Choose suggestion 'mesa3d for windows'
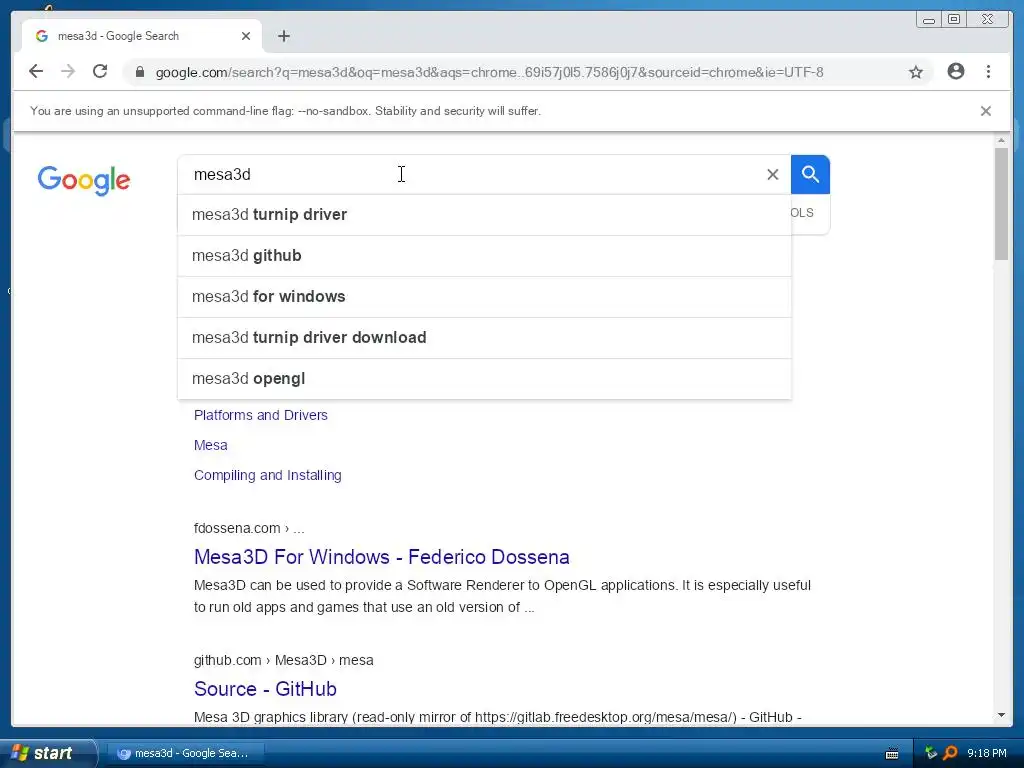The image size is (1024, 768). tap(484, 297)
